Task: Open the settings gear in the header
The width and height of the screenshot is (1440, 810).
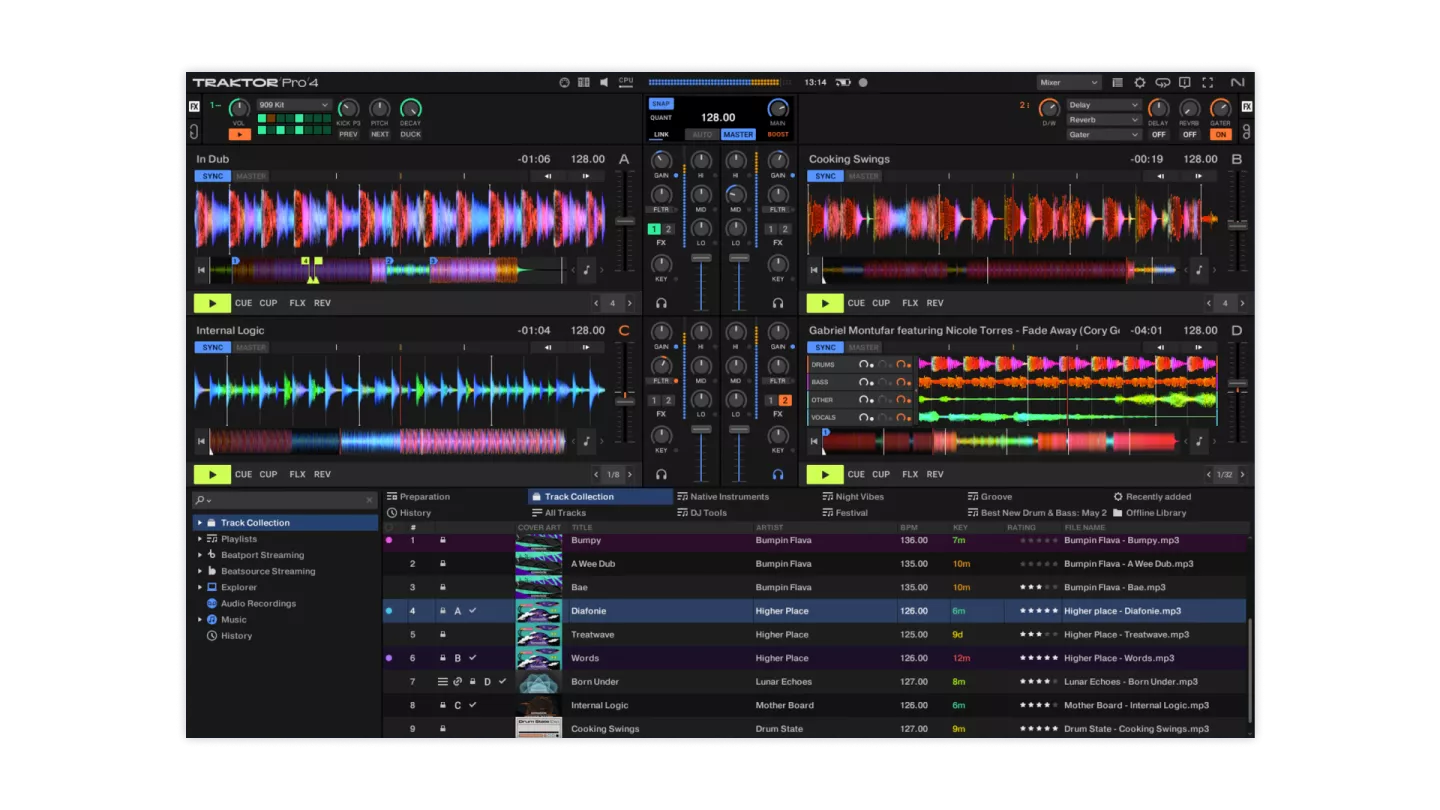Action: point(1139,83)
